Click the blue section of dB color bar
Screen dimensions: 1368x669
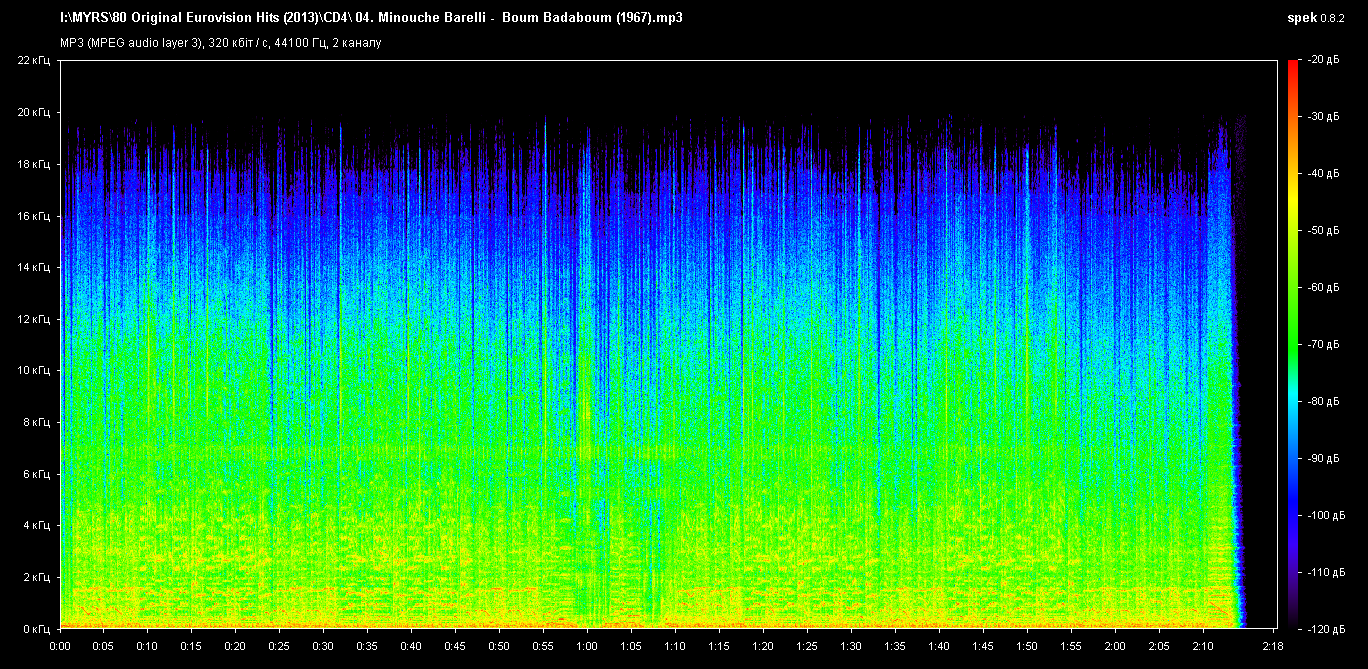[1292, 500]
